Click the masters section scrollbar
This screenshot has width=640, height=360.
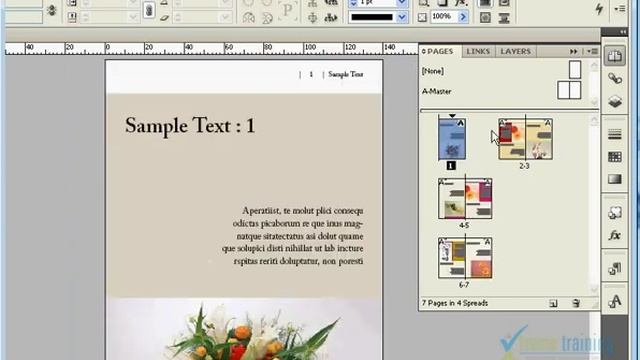click(594, 84)
